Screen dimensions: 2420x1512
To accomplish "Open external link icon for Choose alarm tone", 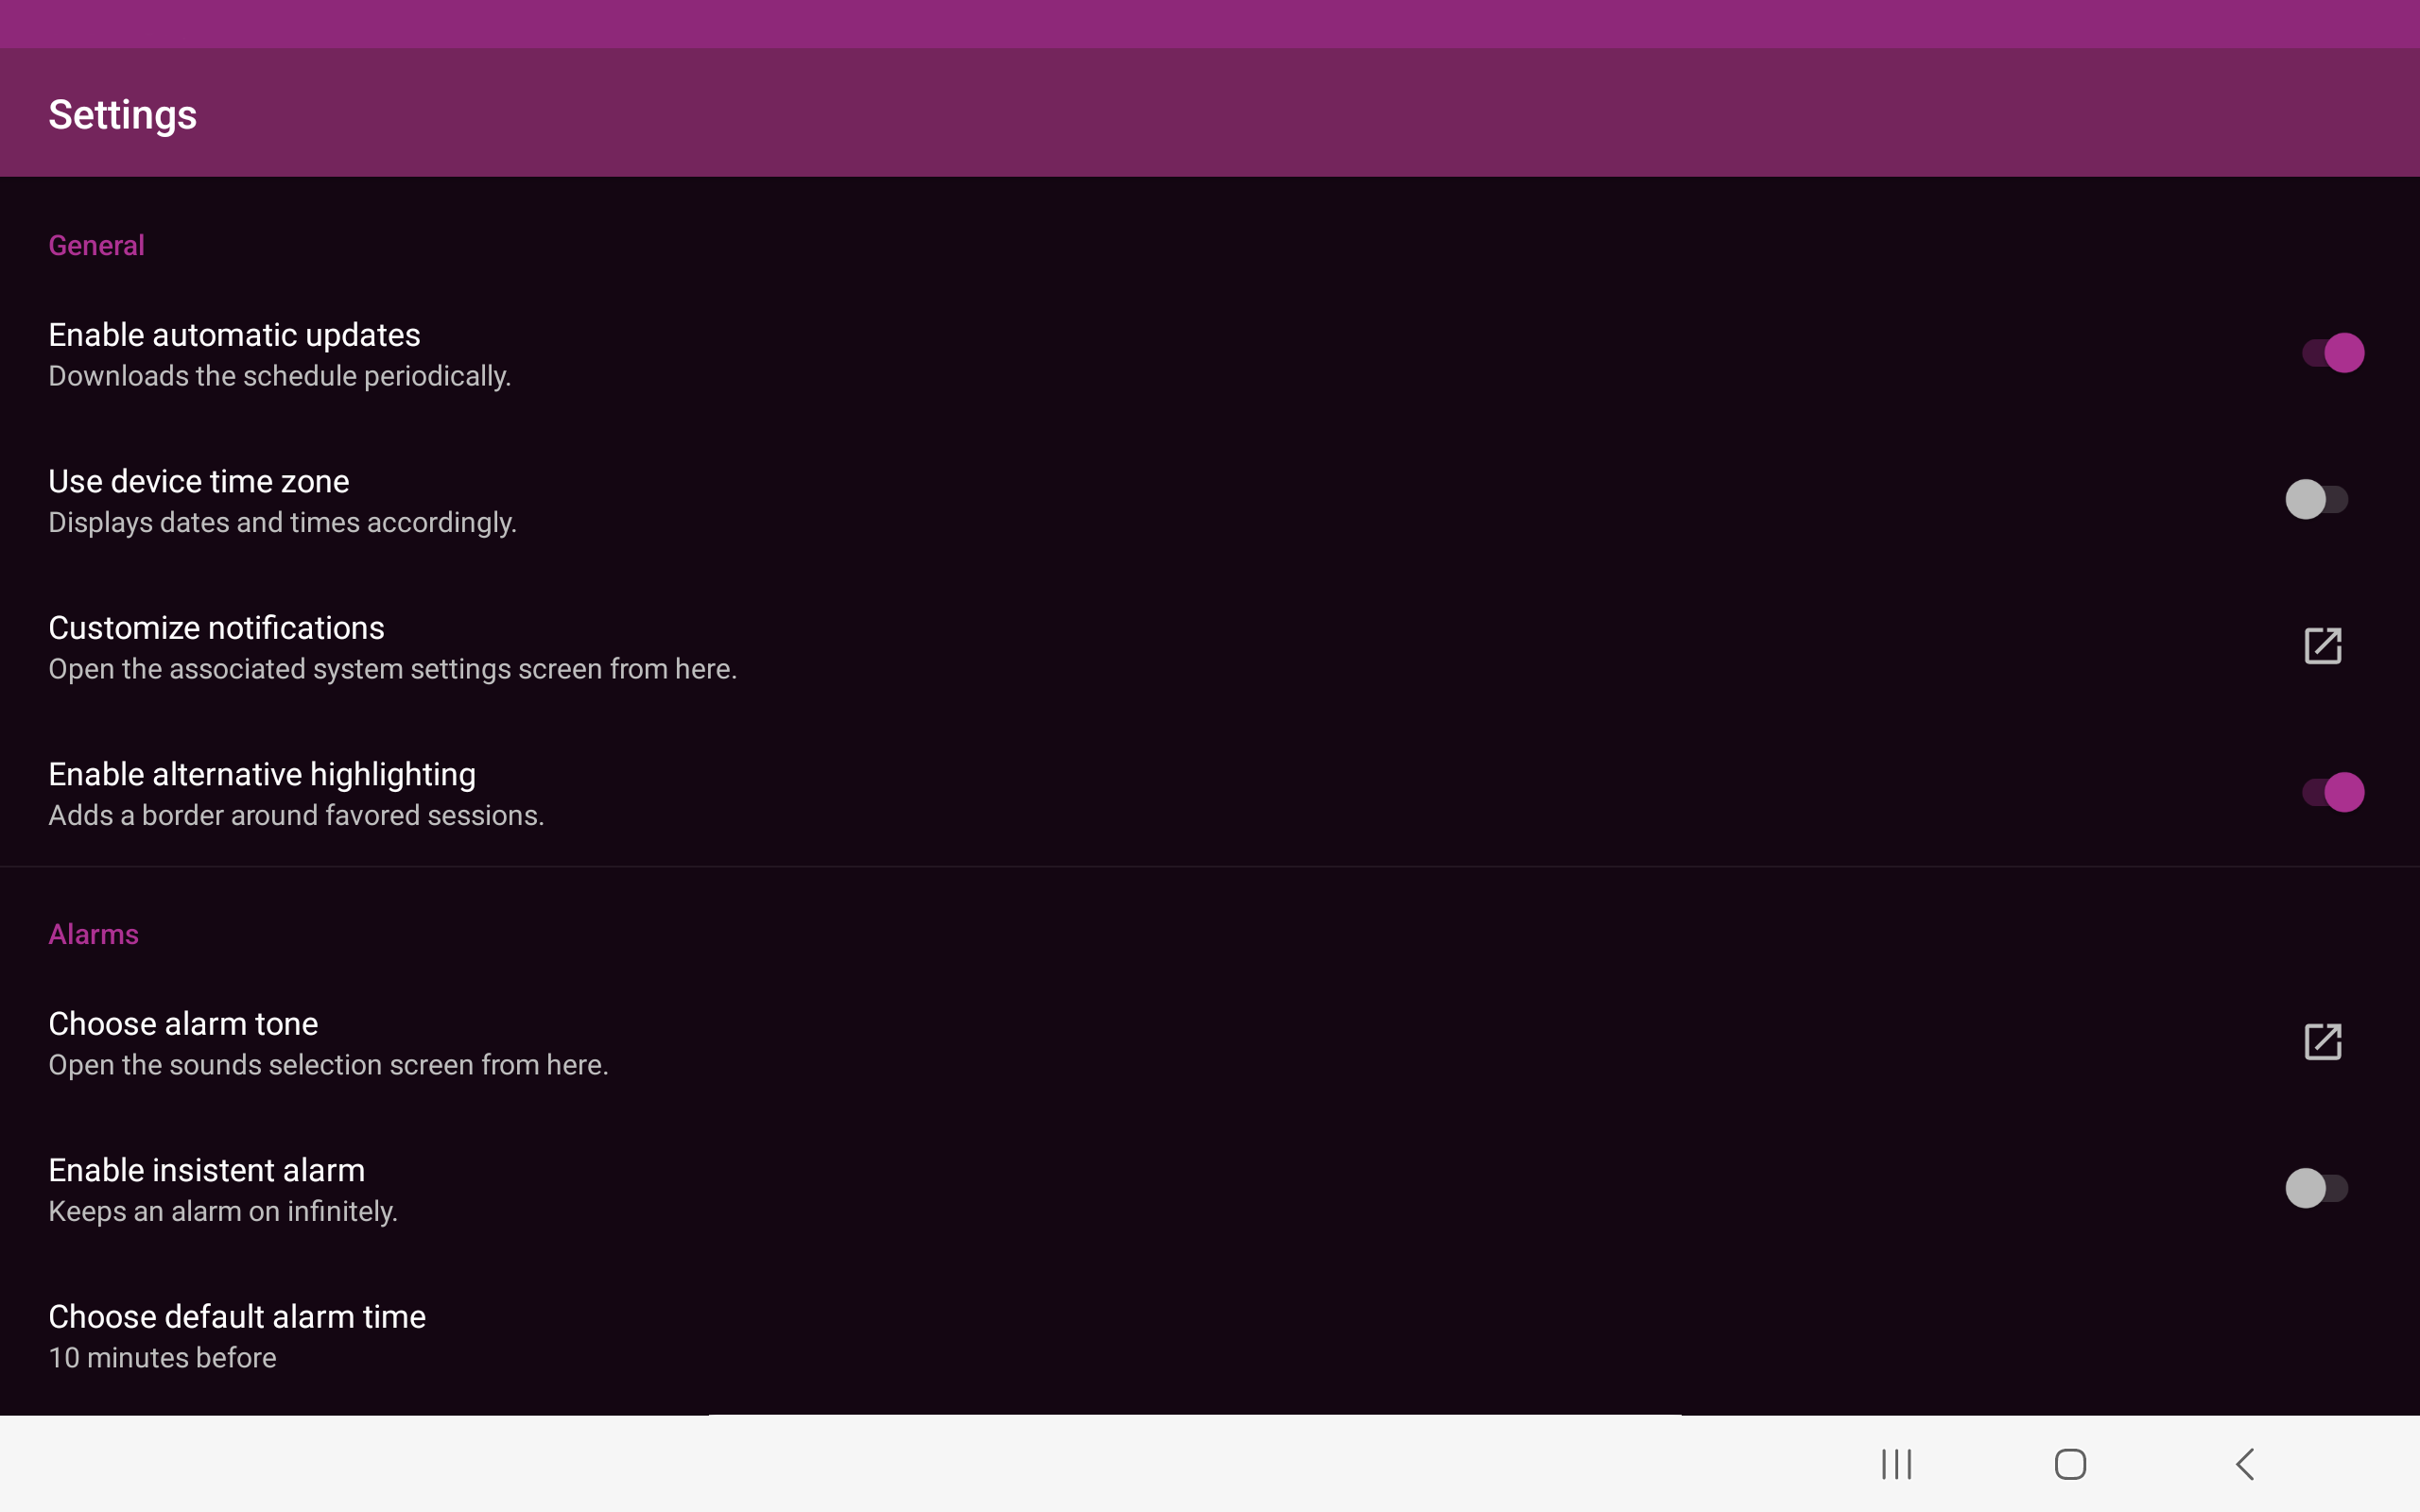I will [x=2322, y=1042].
